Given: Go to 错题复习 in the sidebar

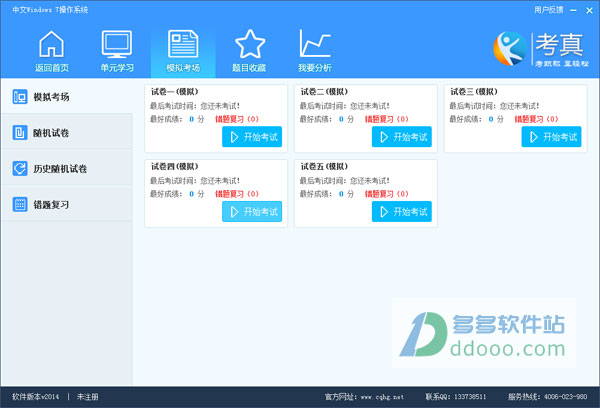Looking at the screenshot, I should tap(66, 204).
